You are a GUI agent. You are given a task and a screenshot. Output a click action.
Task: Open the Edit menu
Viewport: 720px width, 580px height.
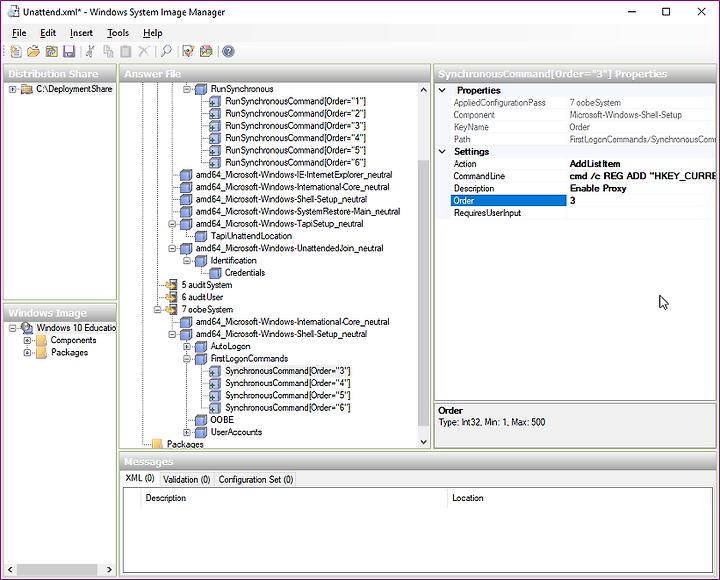[x=48, y=33]
